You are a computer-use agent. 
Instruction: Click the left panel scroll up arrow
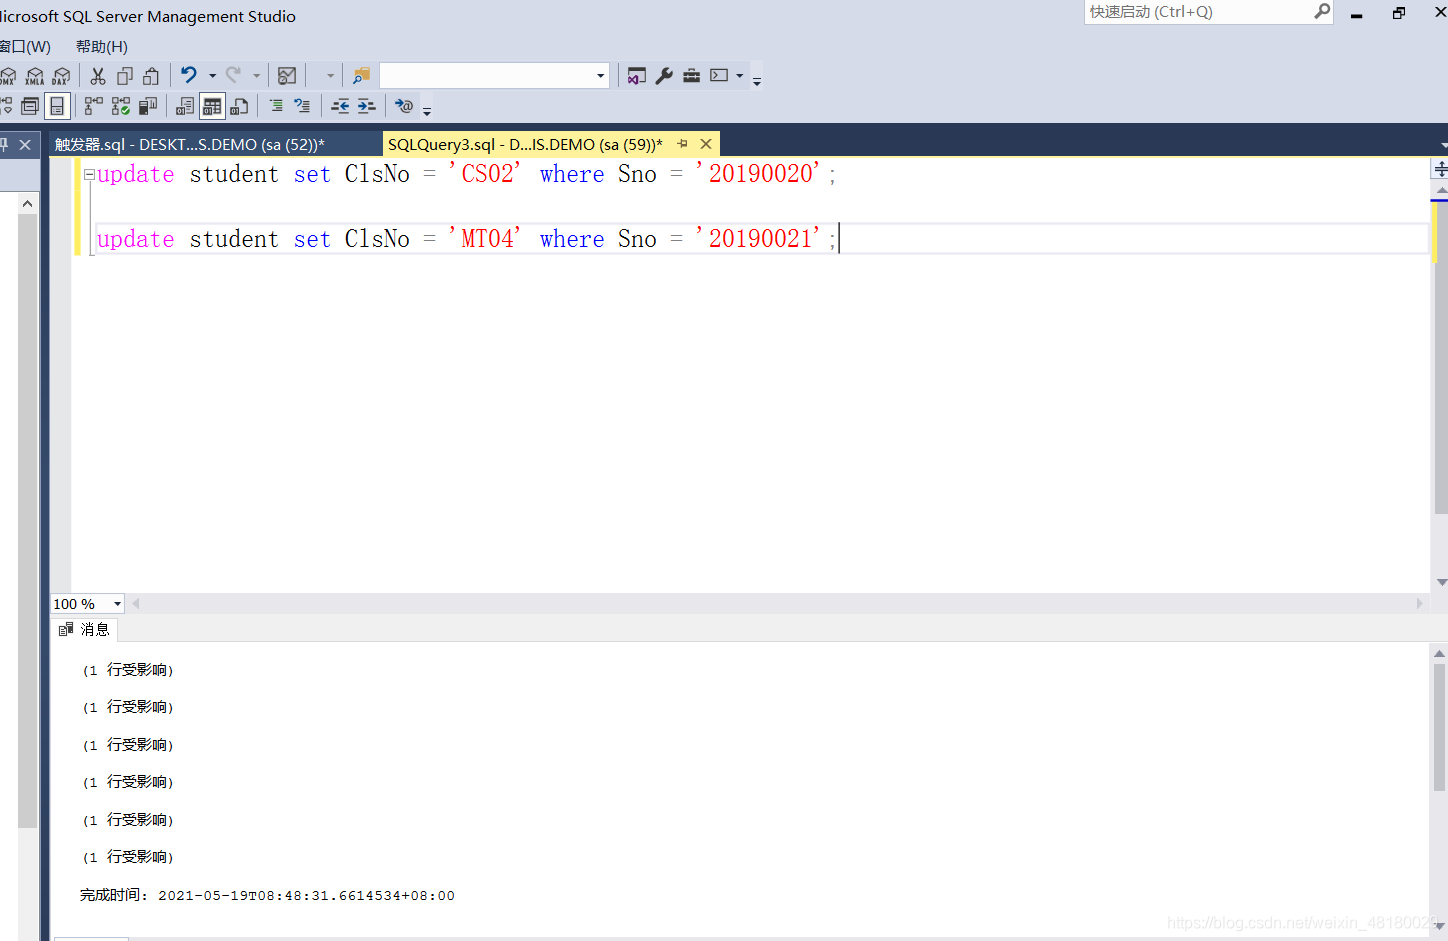(27, 203)
